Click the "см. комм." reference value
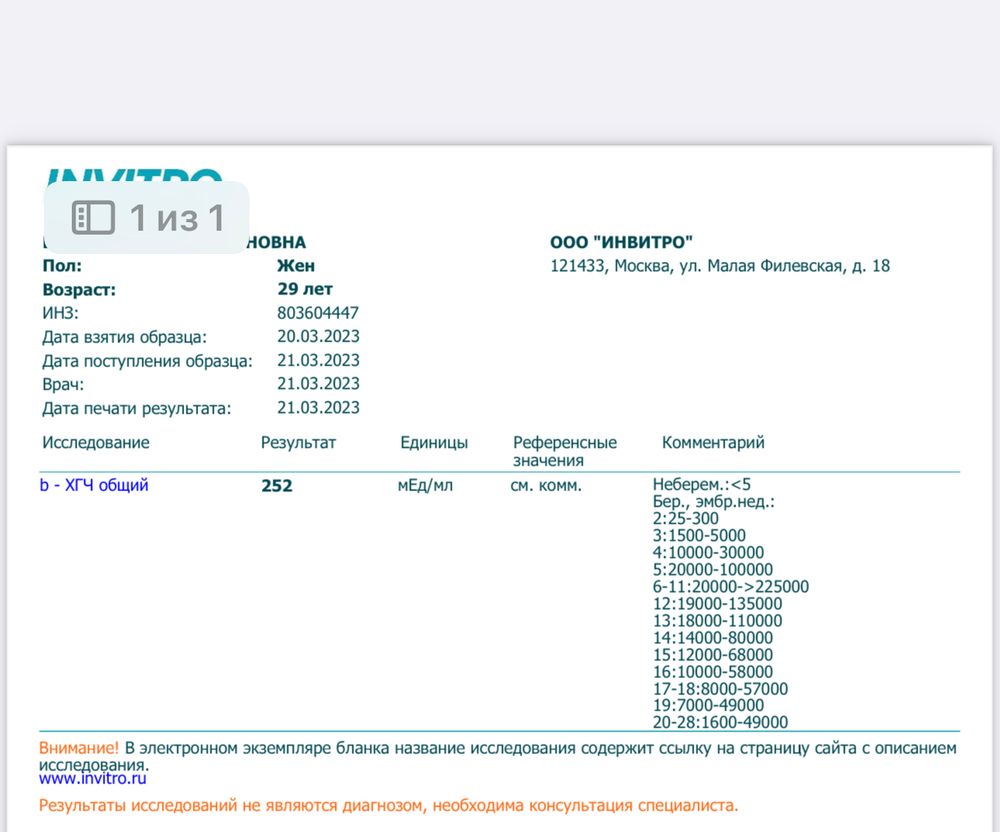 click(545, 486)
